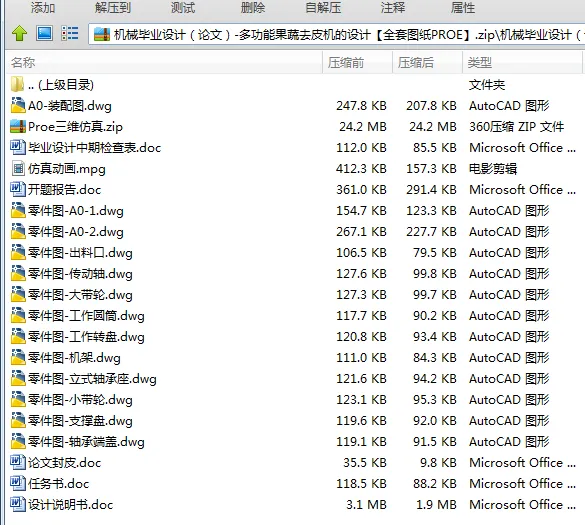The height and width of the screenshot is (525, 585).
Task: Click the zip icon of Proe三维仿真.zip
Action: point(18,126)
